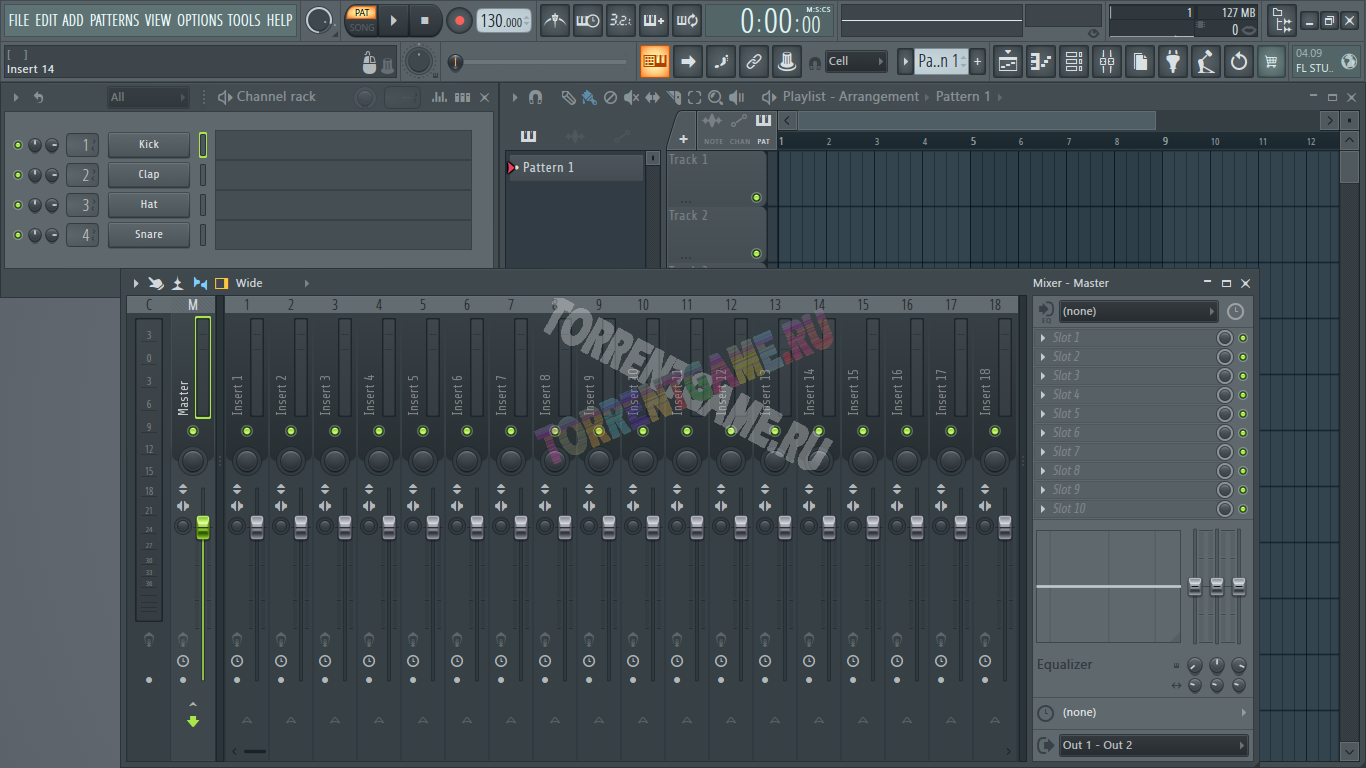Open the Piano roll from the toolbar
The width and height of the screenshot is (1366, 768).
pos(1041,62)
